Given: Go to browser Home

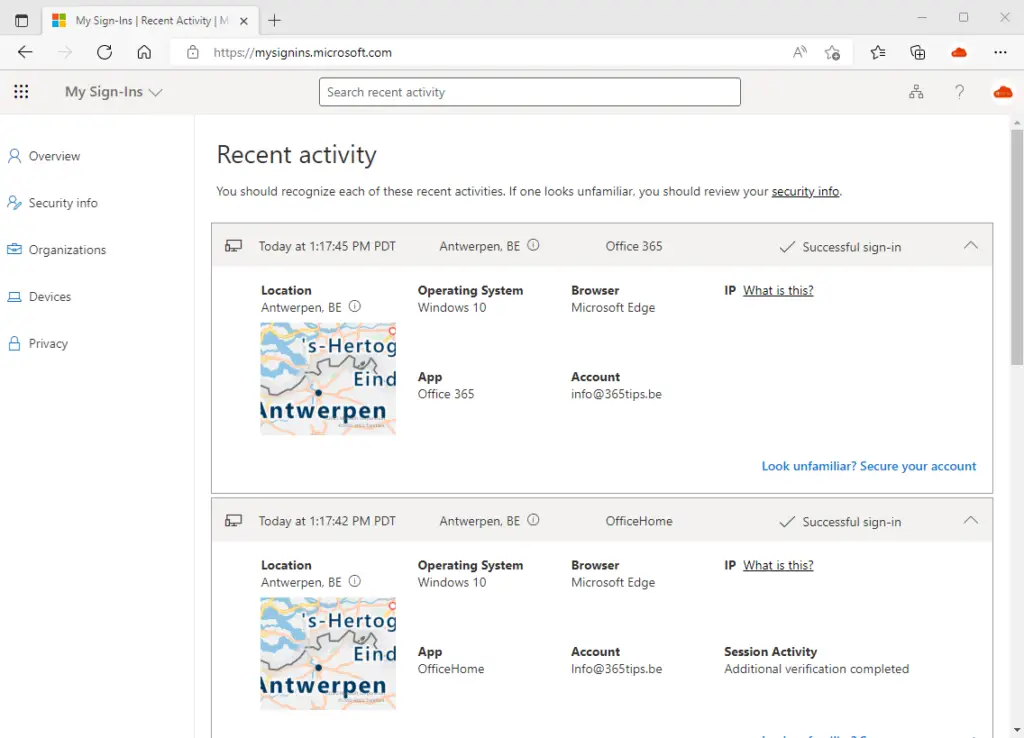Looking at the screenshot, I should coord(144,52).
